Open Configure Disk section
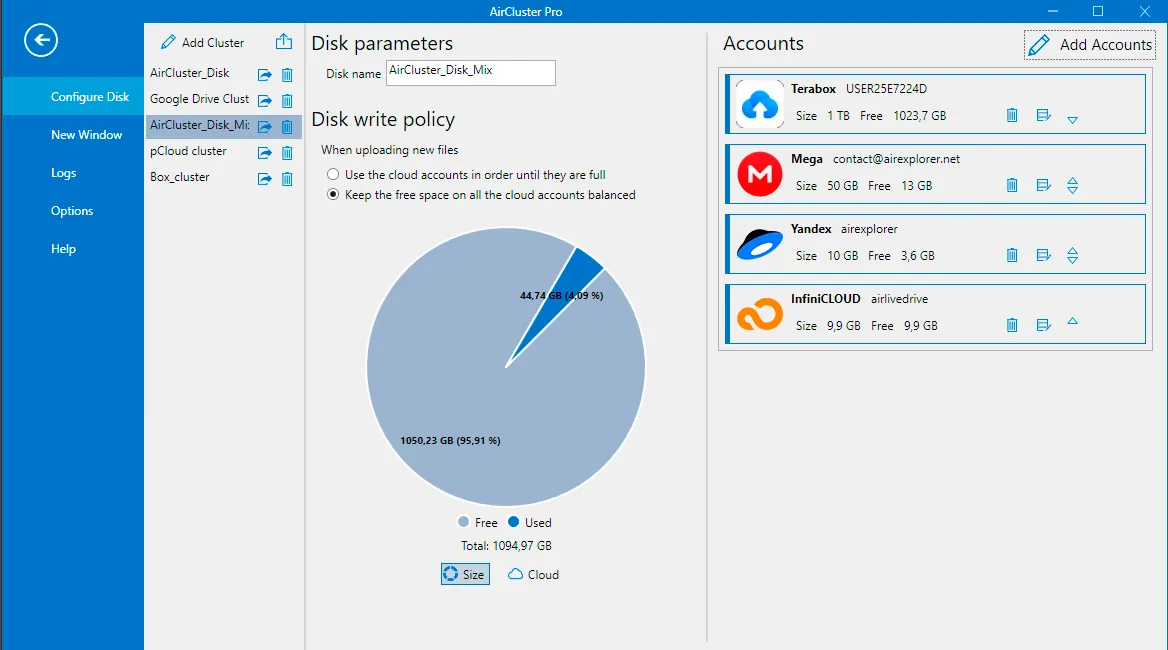 point(73,97)
